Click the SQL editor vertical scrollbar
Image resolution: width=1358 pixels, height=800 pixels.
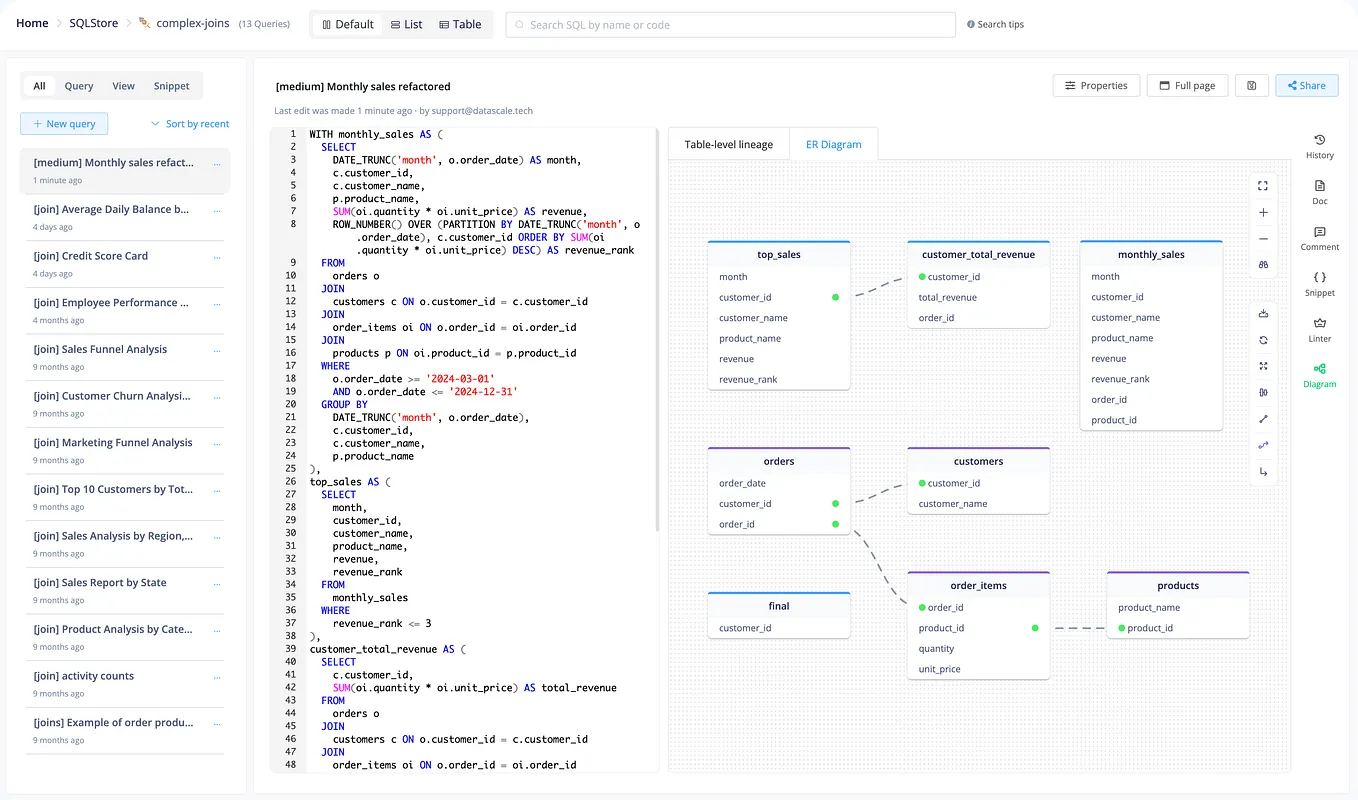657,330
